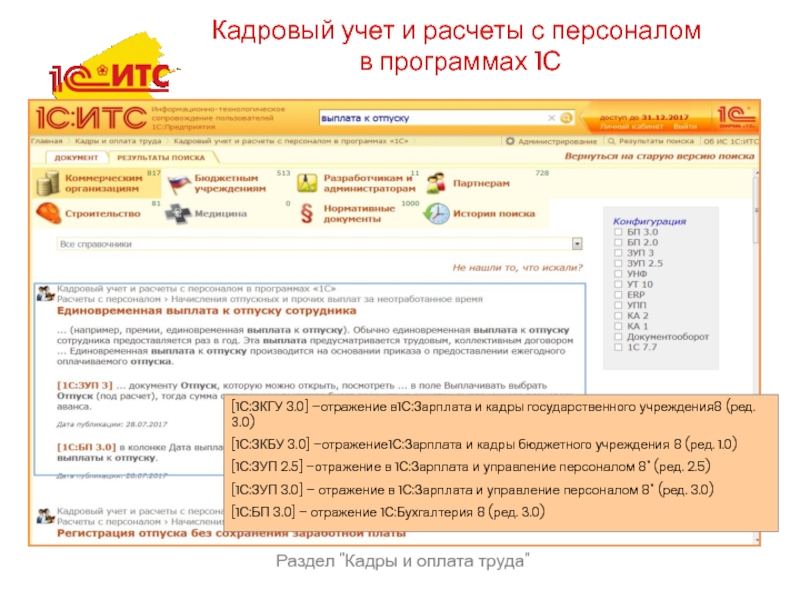Open the Разработчикам и администраторам icon
This screenshot has height=600, width=800.
pos(307,183)
